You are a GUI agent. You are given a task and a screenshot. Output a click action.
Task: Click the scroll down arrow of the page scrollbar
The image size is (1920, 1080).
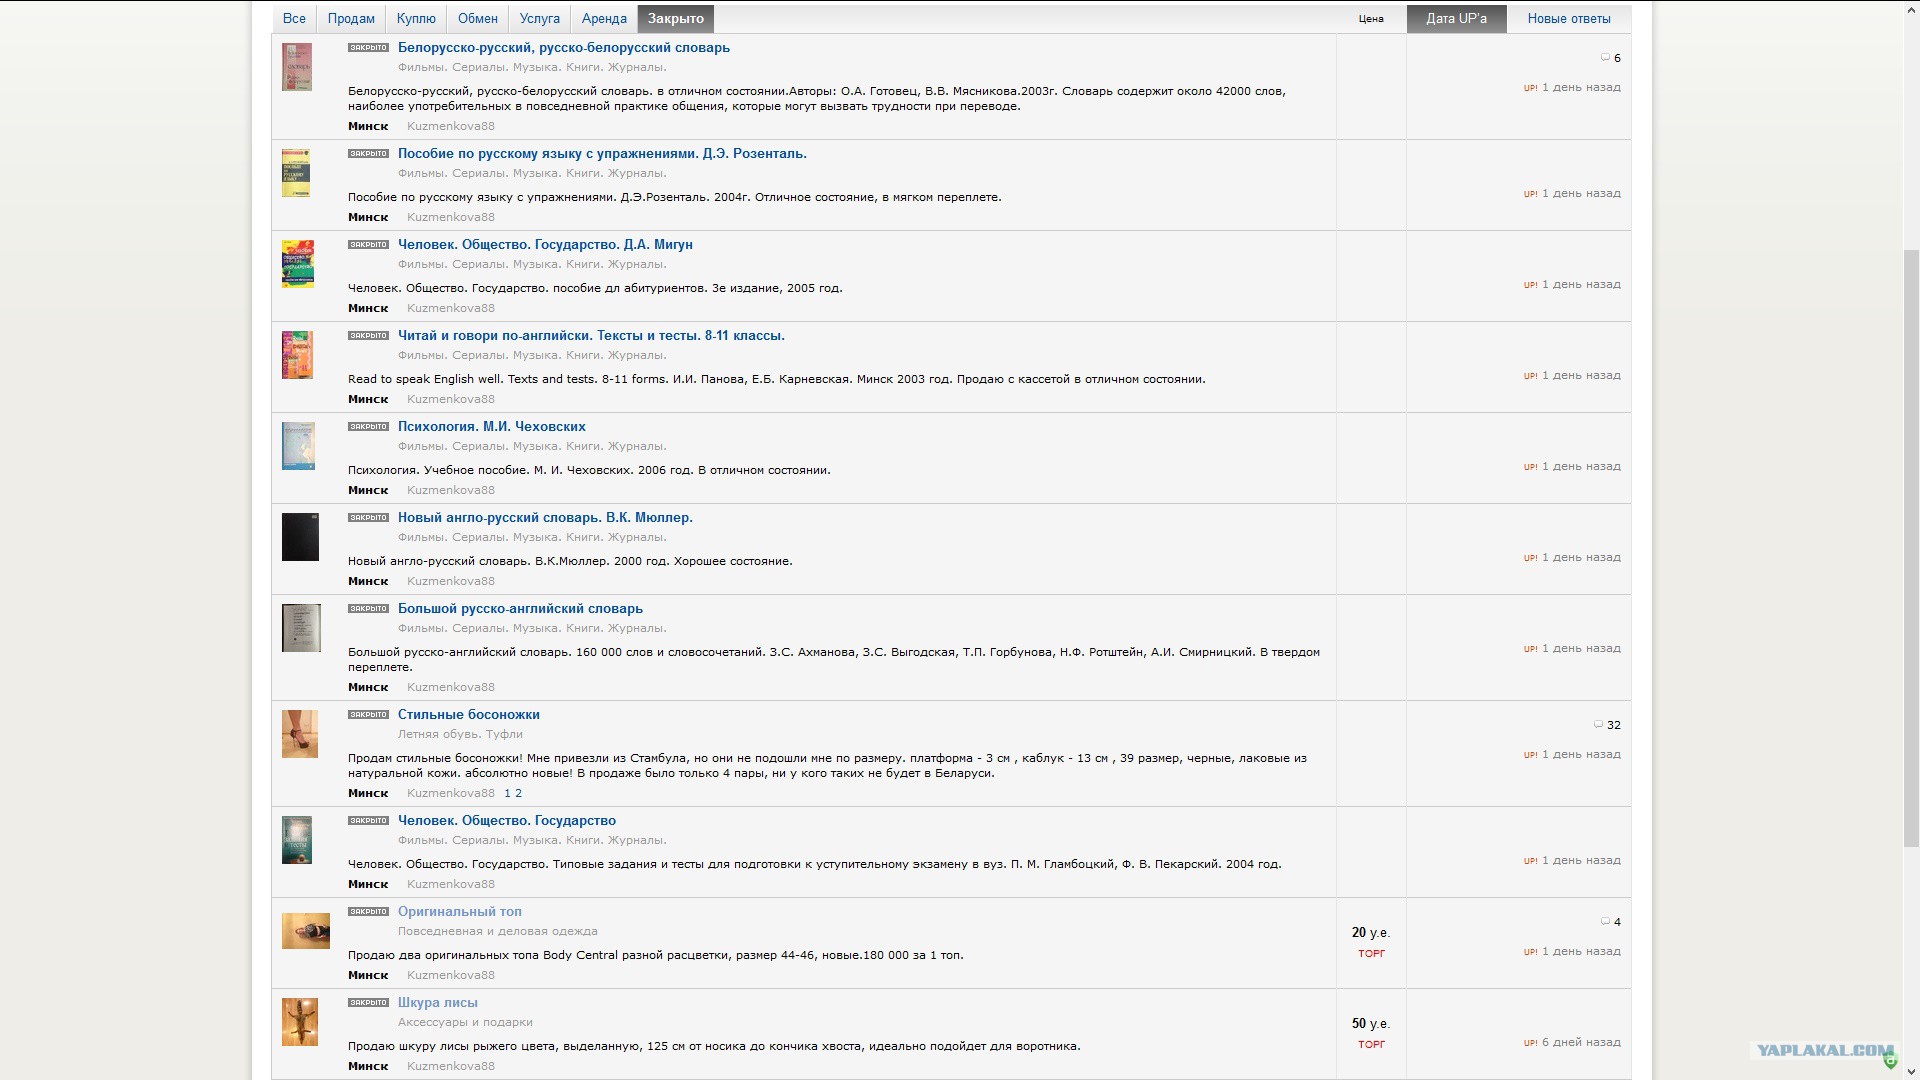point(1911,1072)
